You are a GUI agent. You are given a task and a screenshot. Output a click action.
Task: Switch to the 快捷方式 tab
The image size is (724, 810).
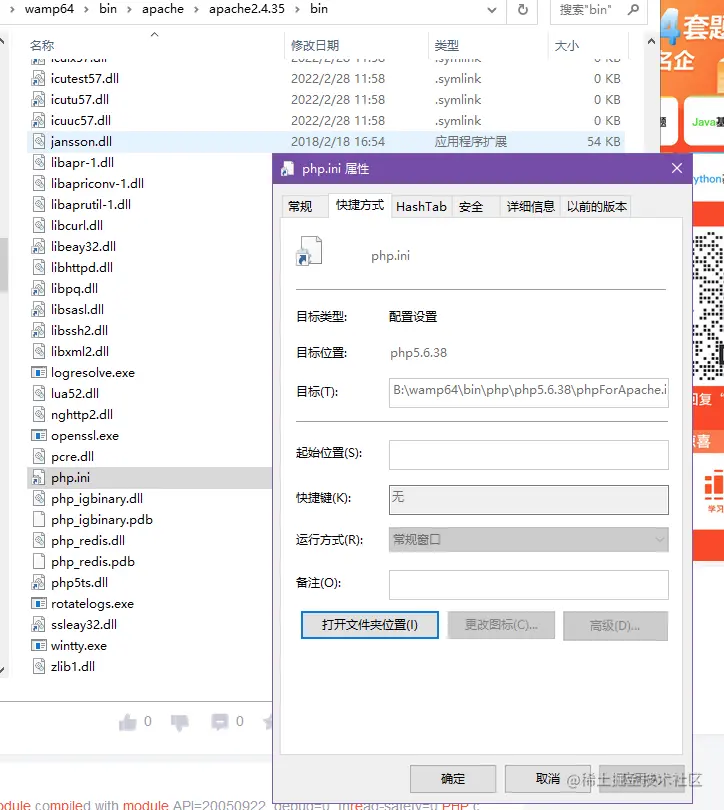coord(360,205)
